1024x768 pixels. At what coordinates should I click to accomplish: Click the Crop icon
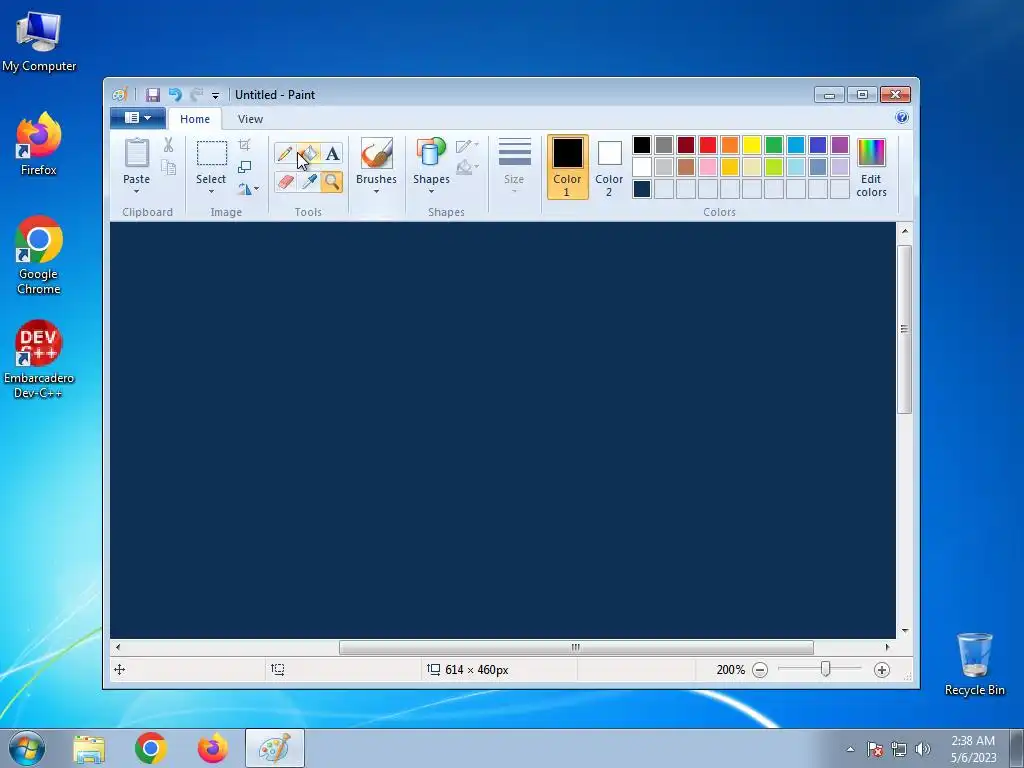[244, 145]
